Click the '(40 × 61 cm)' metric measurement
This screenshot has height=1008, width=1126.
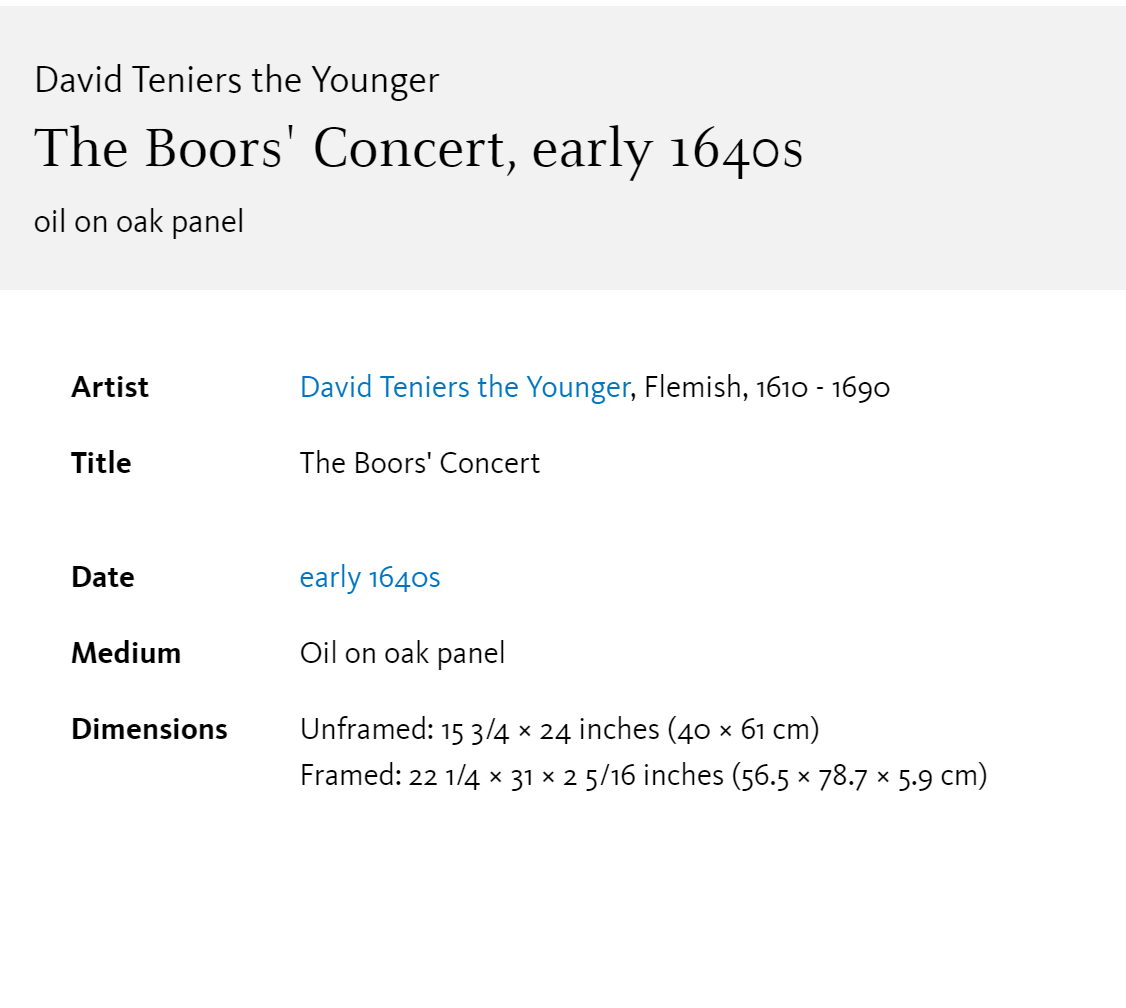point(744,731)
